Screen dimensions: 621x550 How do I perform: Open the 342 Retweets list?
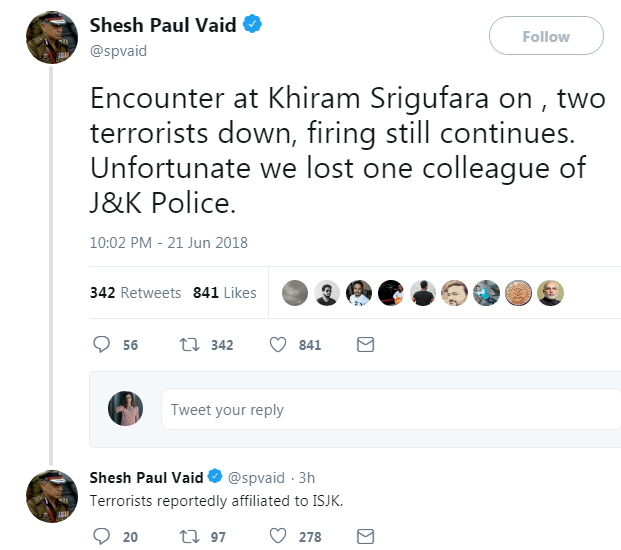pyautogui.click(x=135, y=293)
